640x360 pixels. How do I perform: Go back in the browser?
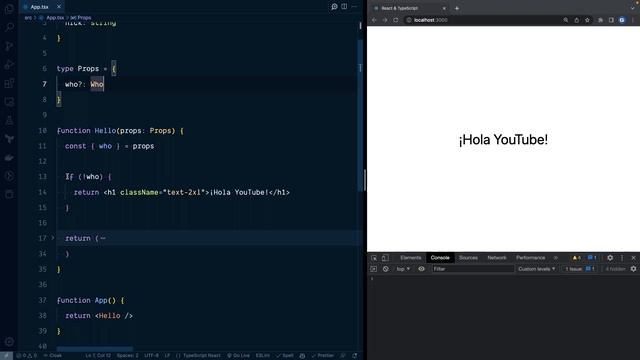tap(374, 20)
